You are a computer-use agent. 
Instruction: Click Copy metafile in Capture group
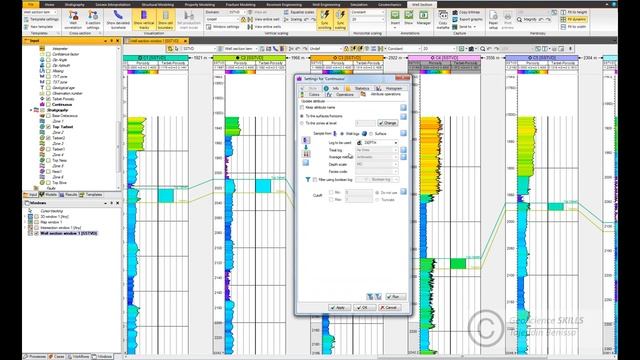click(x=443, y=20)
